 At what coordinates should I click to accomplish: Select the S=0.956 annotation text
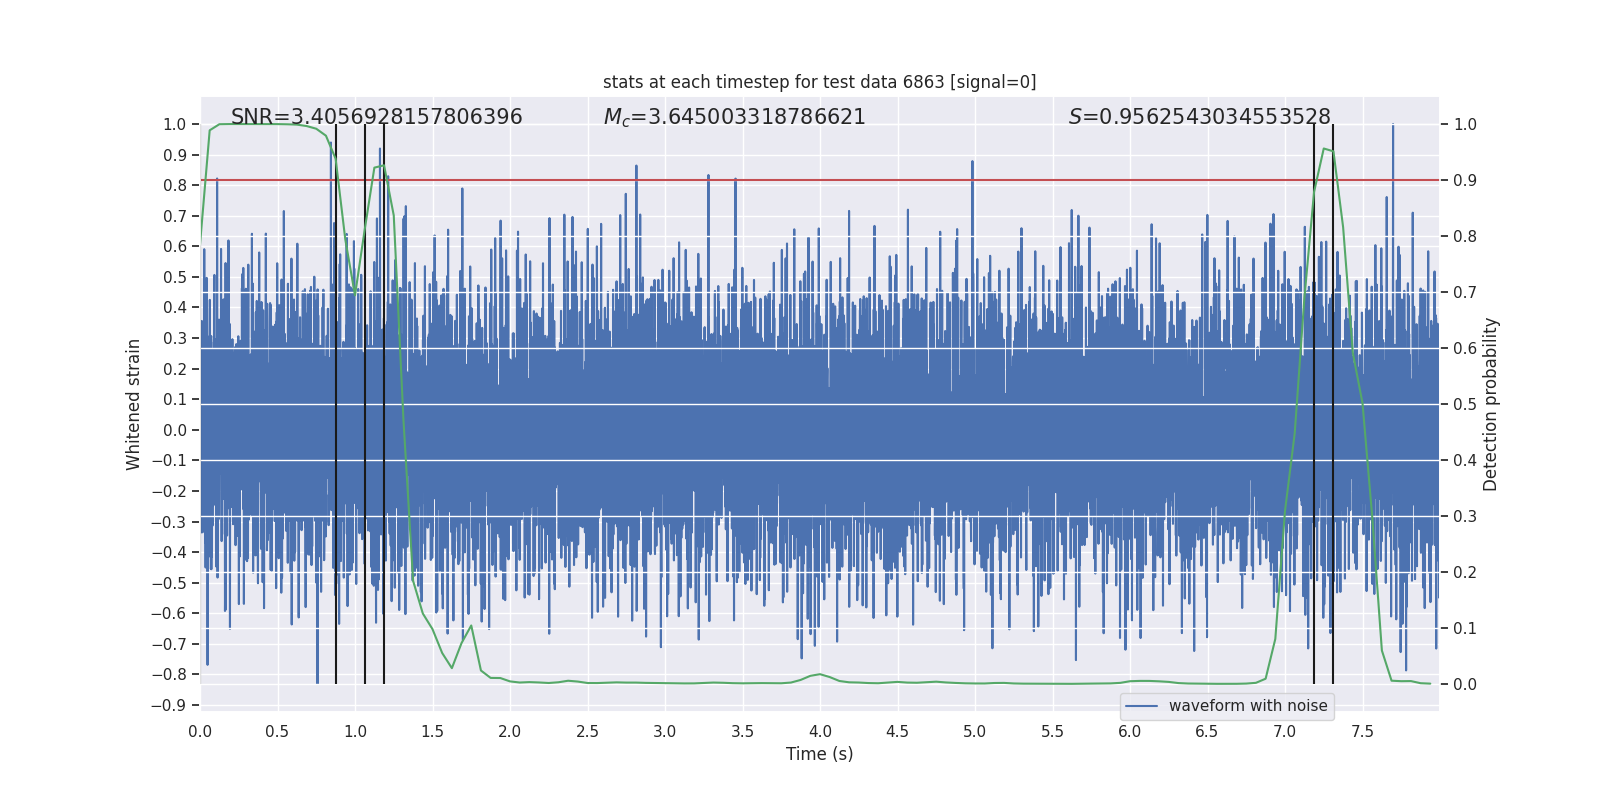[1199, 117]
